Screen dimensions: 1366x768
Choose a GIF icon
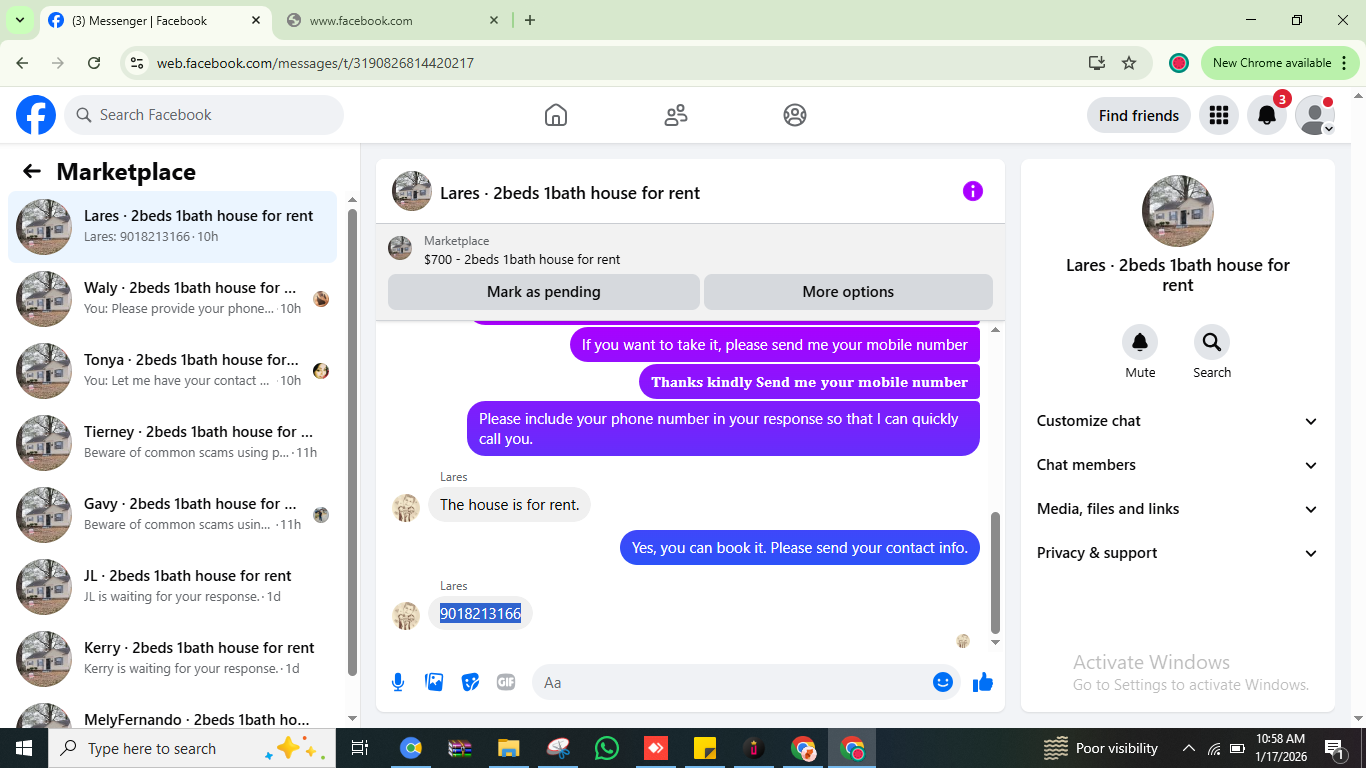[506, 682]
